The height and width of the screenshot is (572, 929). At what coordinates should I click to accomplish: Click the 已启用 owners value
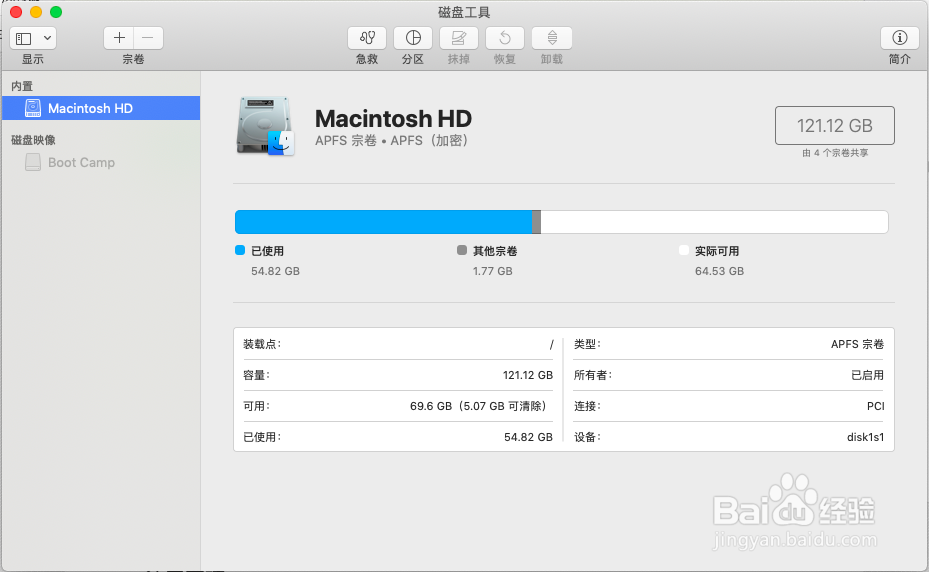click(867, 375)
